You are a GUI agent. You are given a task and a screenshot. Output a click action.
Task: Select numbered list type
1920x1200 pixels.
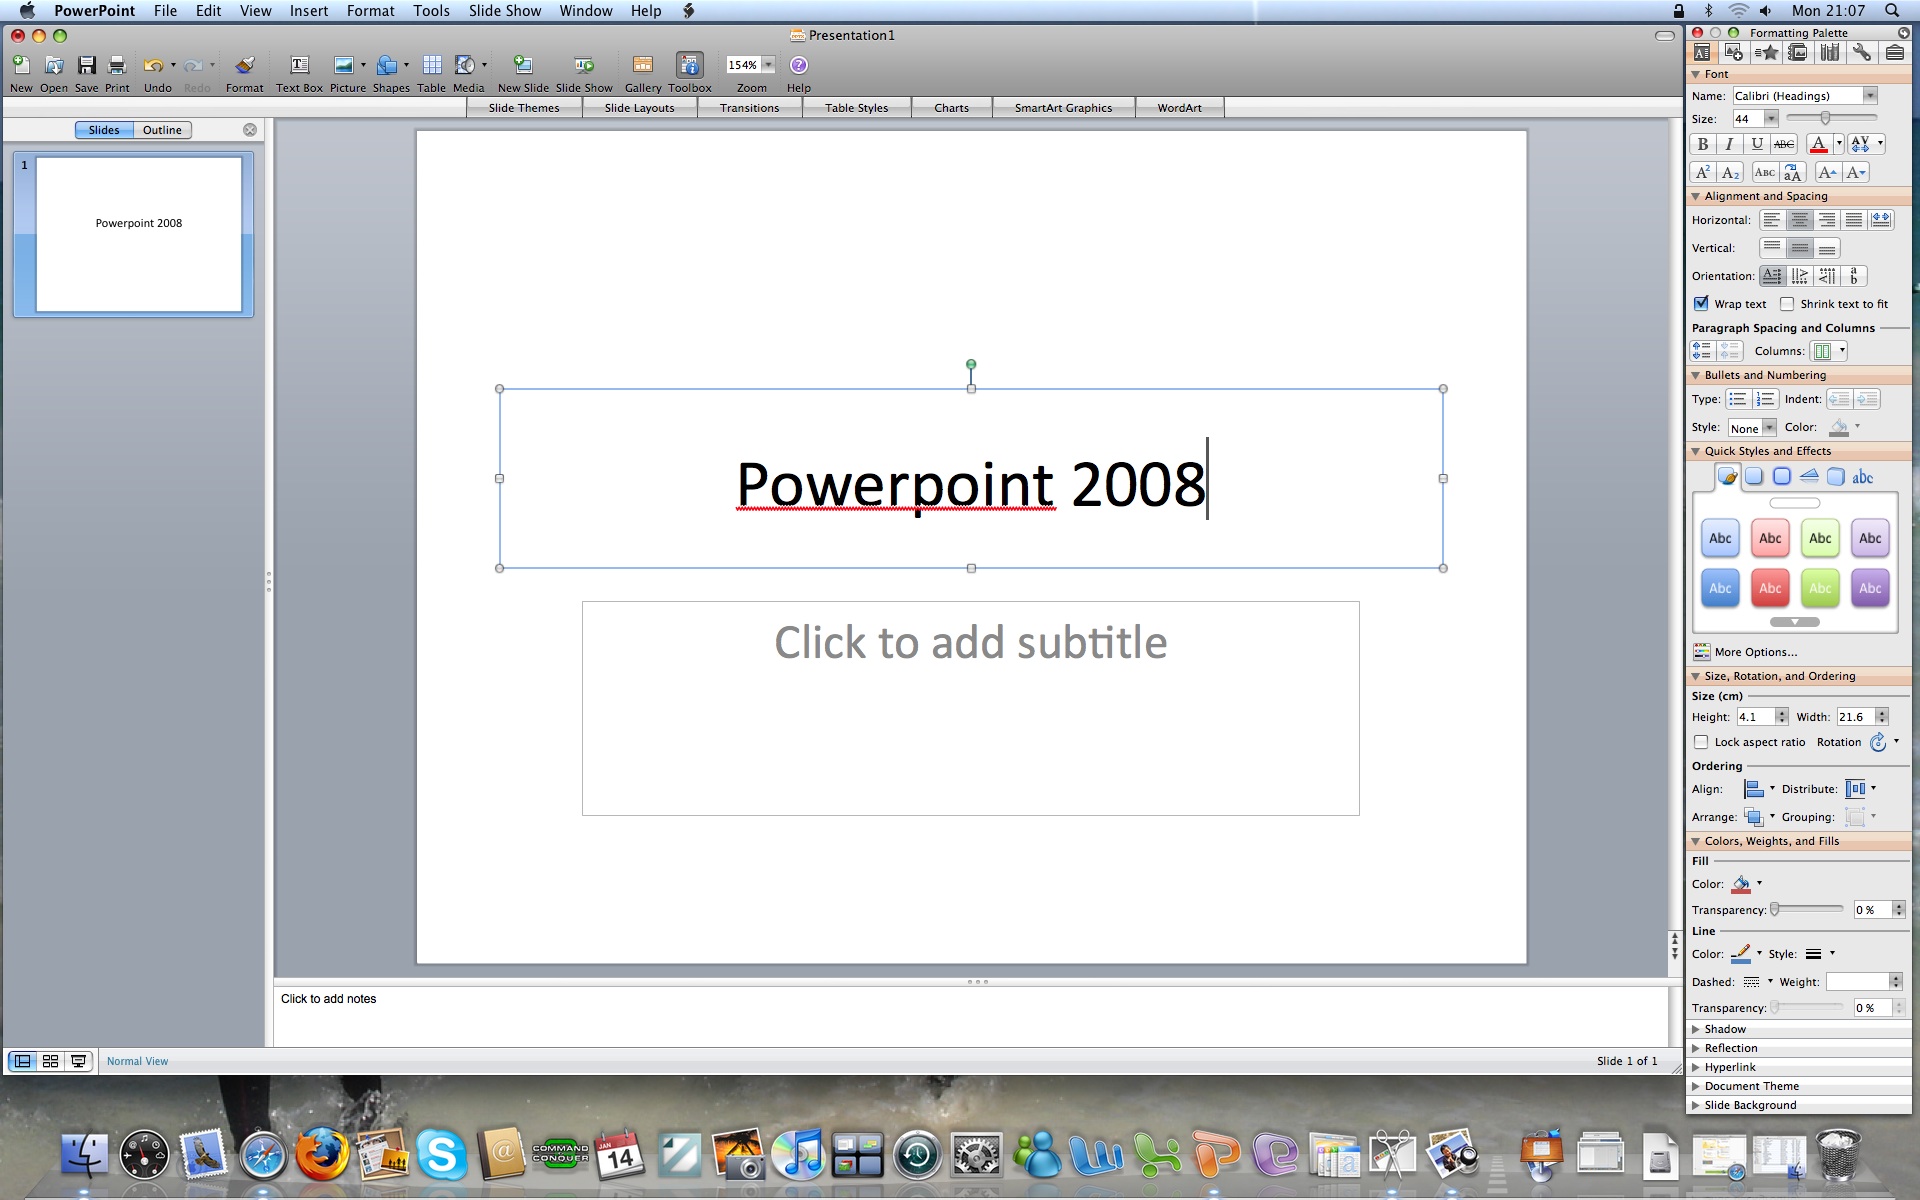(1765, 399)
